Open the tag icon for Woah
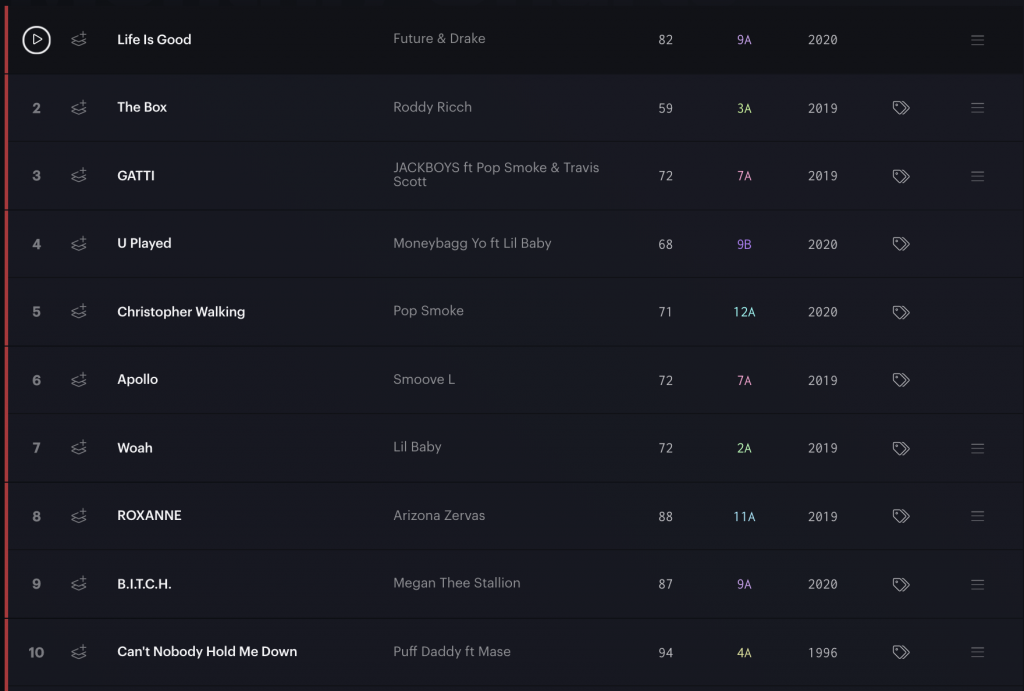 click(x=901, y=448)
